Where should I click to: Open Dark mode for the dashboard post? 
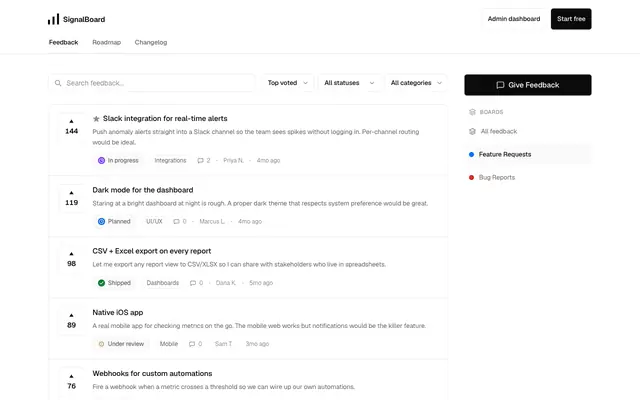point(143,190)
